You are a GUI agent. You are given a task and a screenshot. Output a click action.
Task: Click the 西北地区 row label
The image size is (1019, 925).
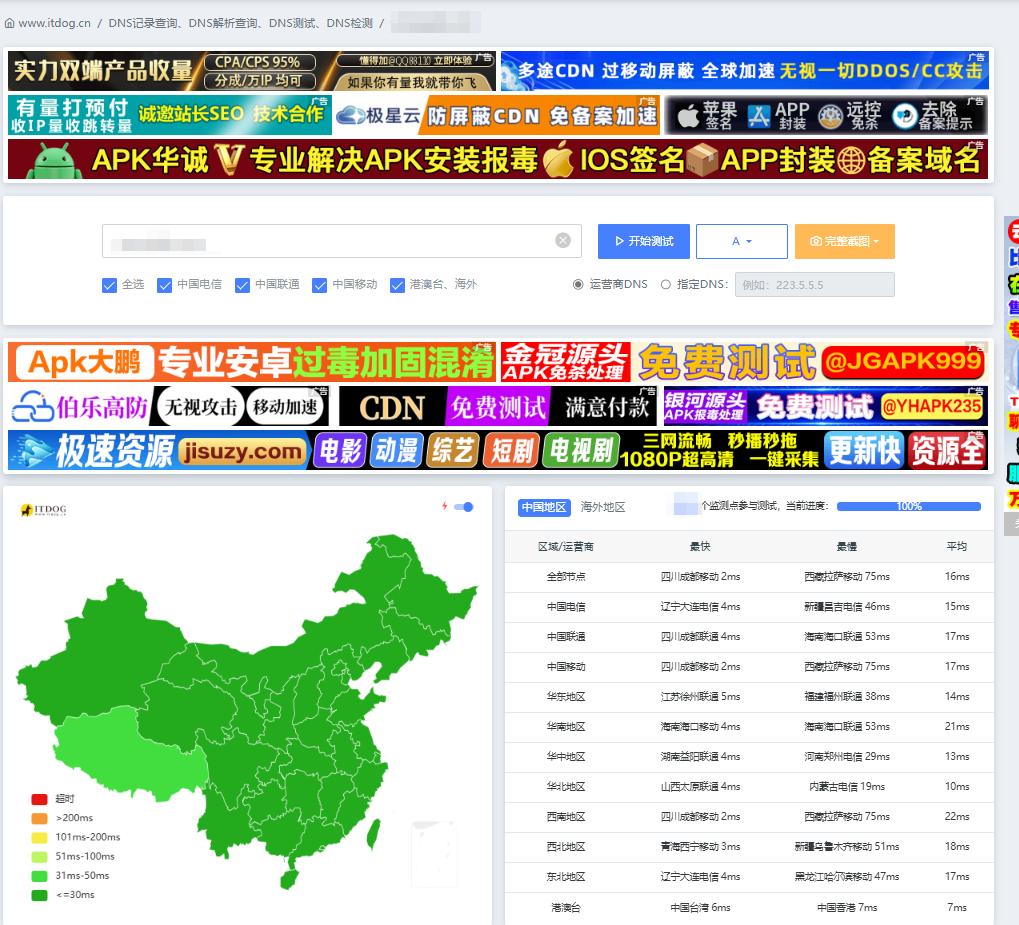tap(565, 847)
